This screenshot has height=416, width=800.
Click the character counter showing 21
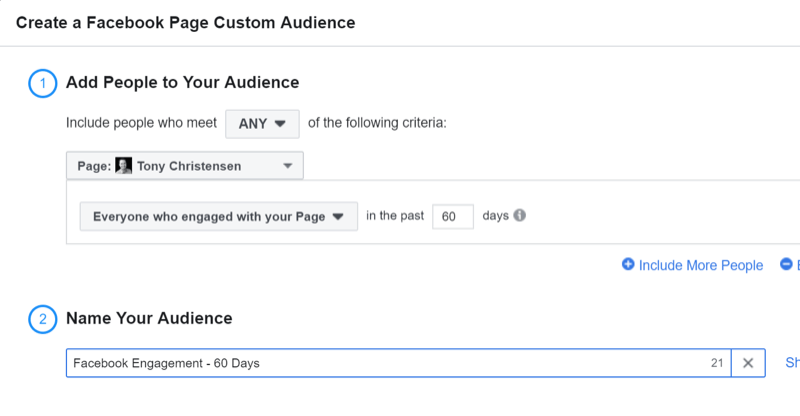tap(717, 363)
